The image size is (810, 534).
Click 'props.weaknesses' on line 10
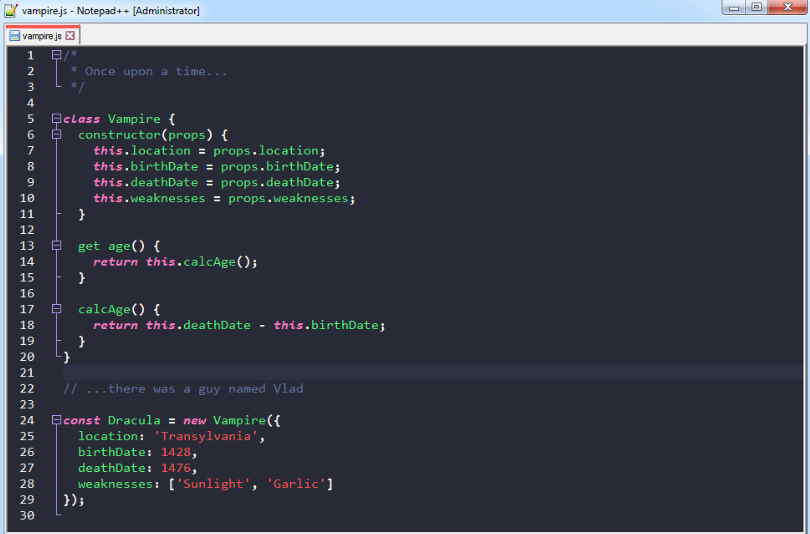click(289, 198)
